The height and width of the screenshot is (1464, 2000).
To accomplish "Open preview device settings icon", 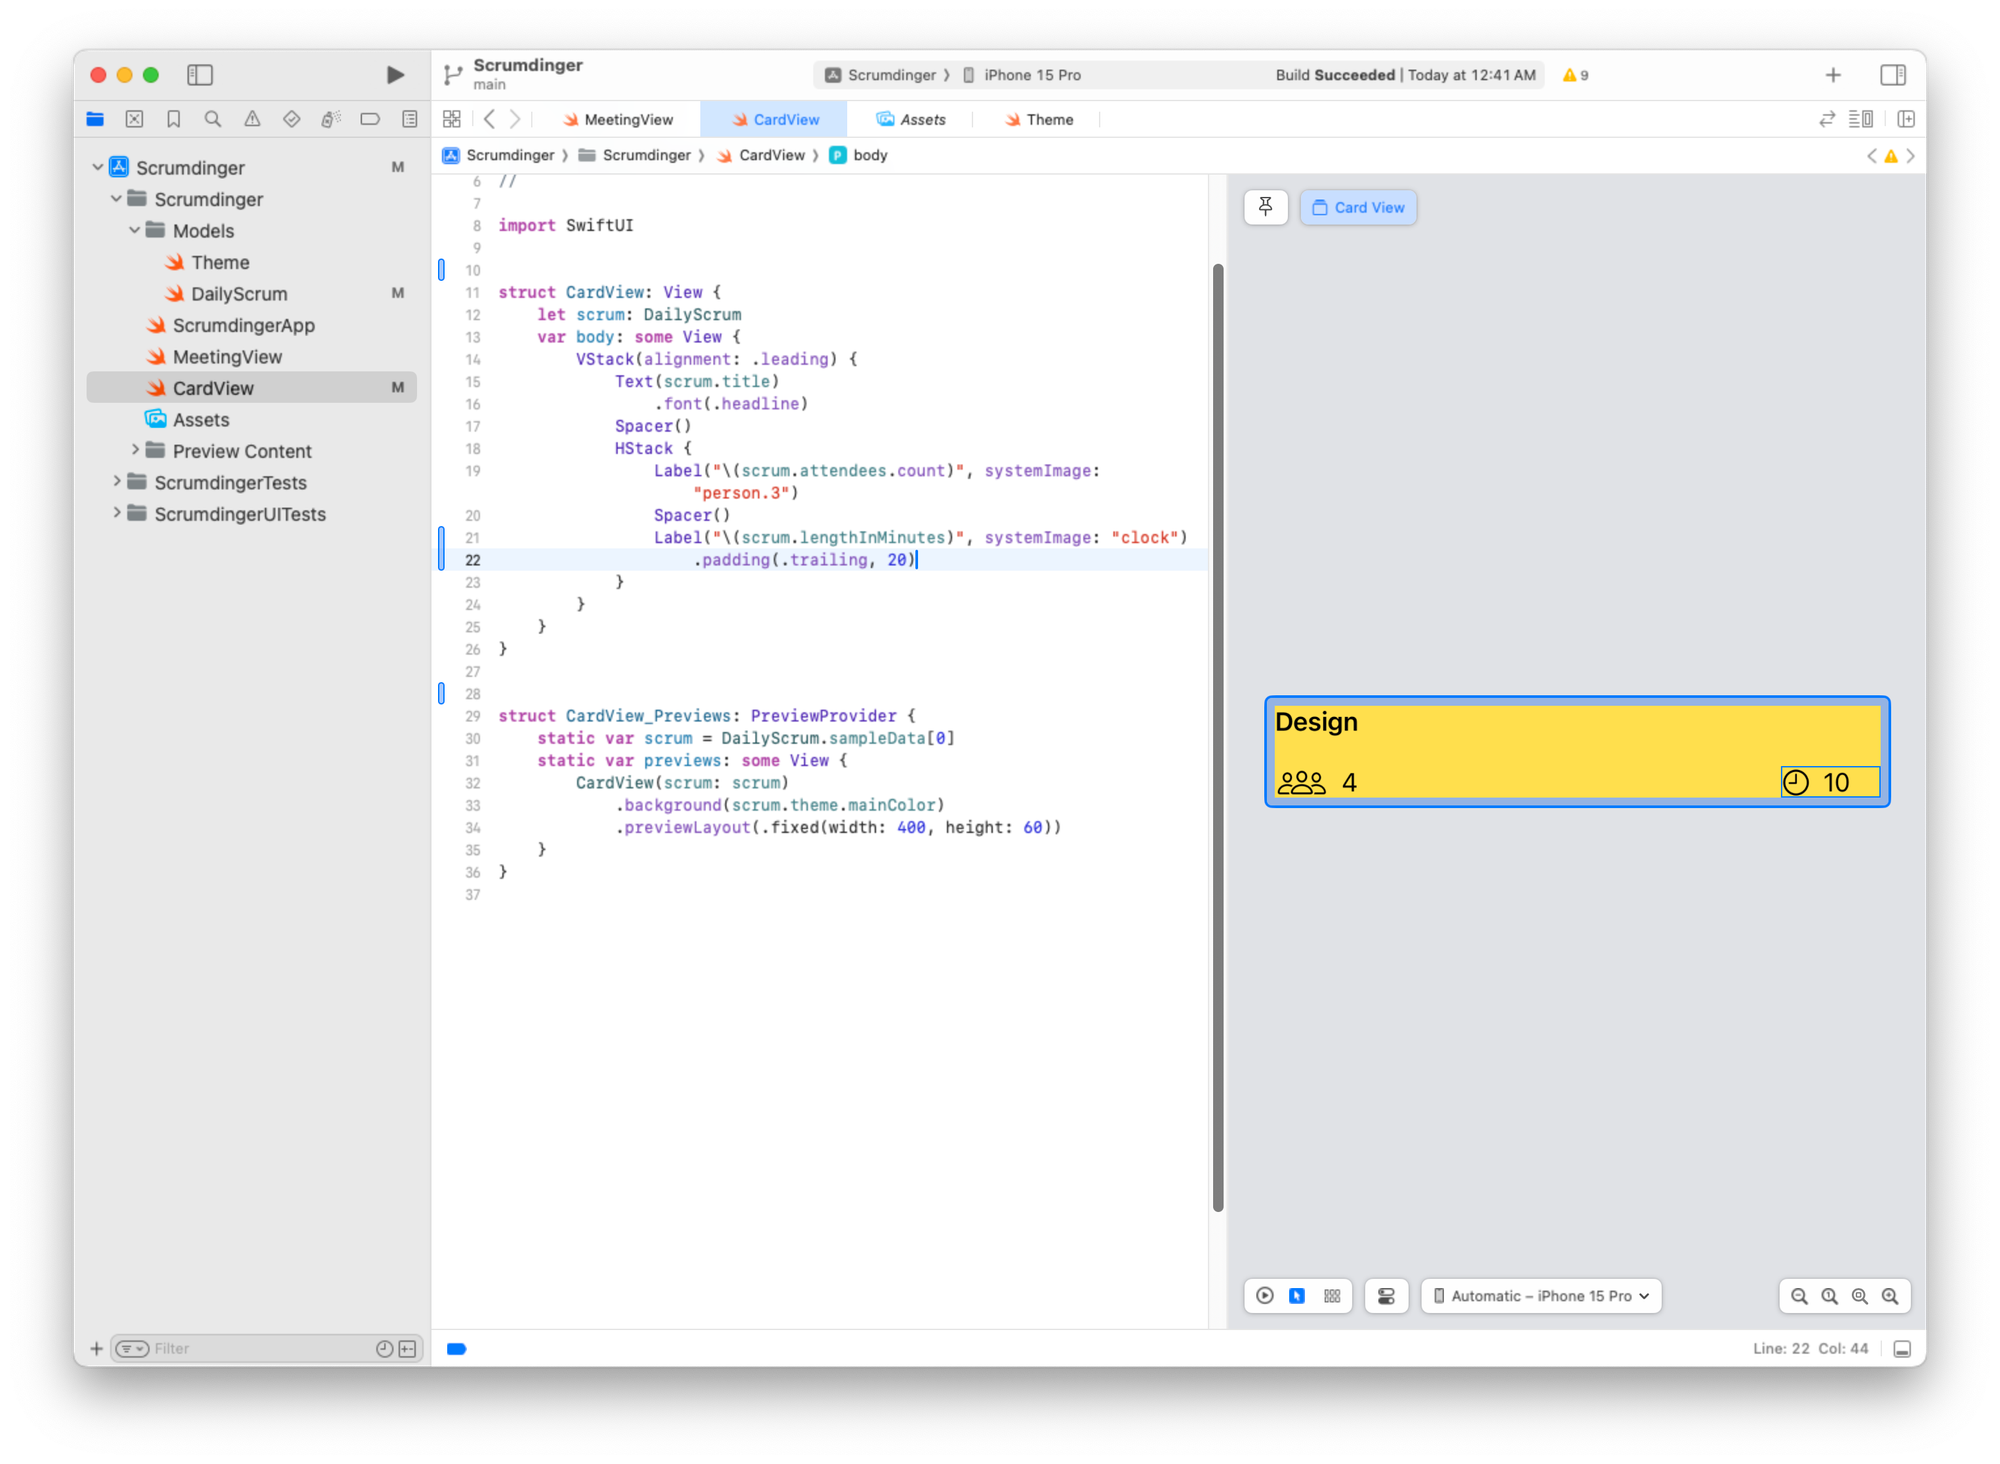I will coord(1386,1296).
